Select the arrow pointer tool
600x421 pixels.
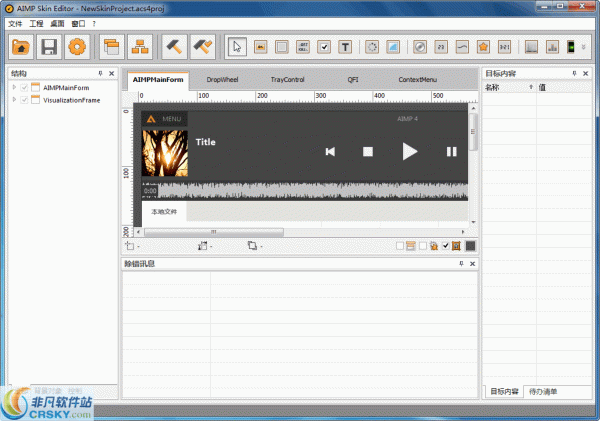click(237, 46)
